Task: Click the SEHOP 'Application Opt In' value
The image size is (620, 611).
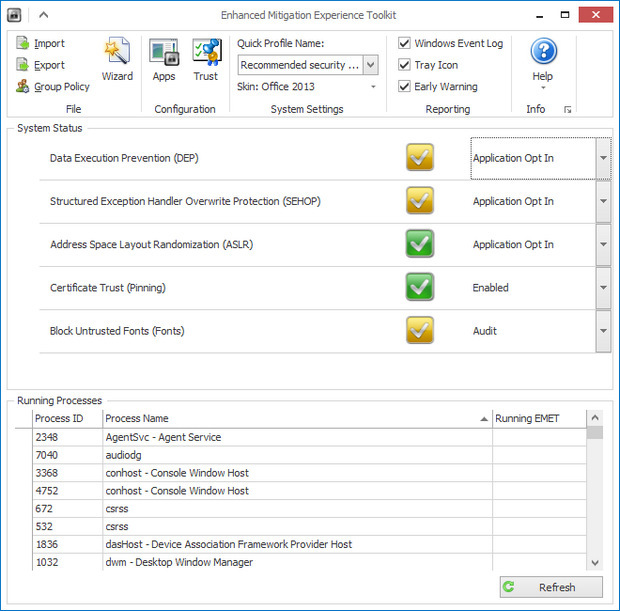Action: click(x=513, y=201)
